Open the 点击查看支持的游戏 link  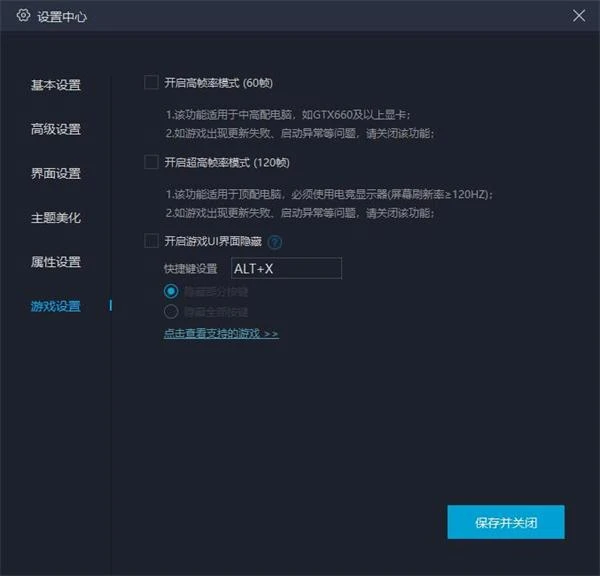tap(221, 334)
